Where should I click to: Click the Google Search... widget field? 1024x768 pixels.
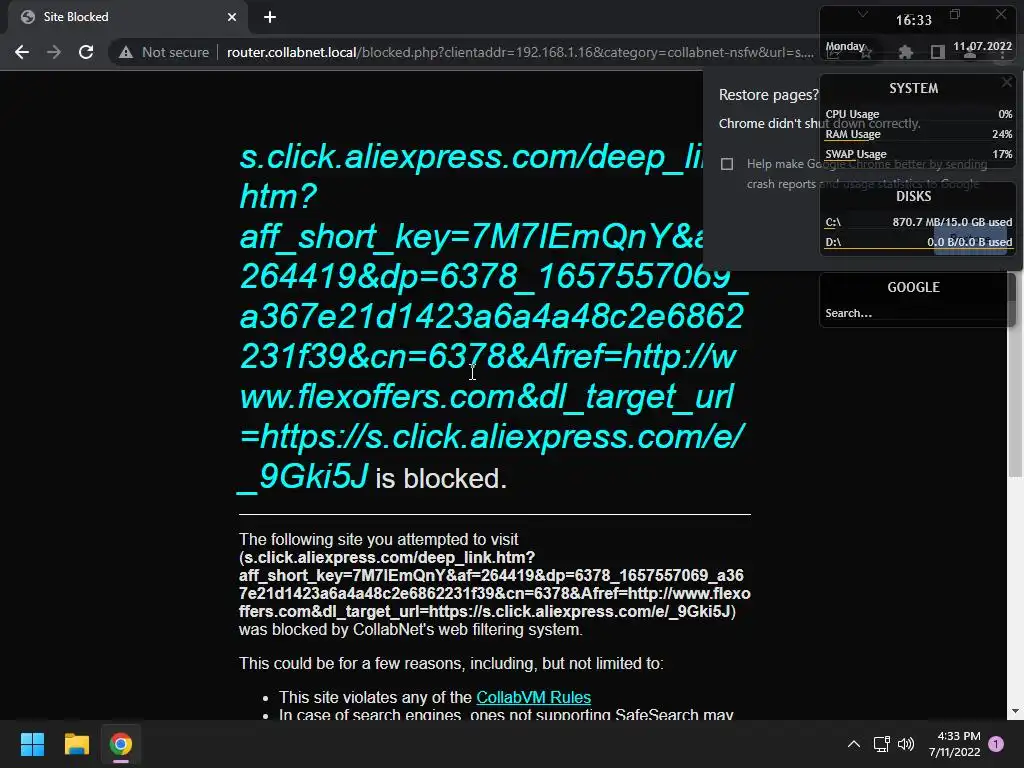point(914,313)
